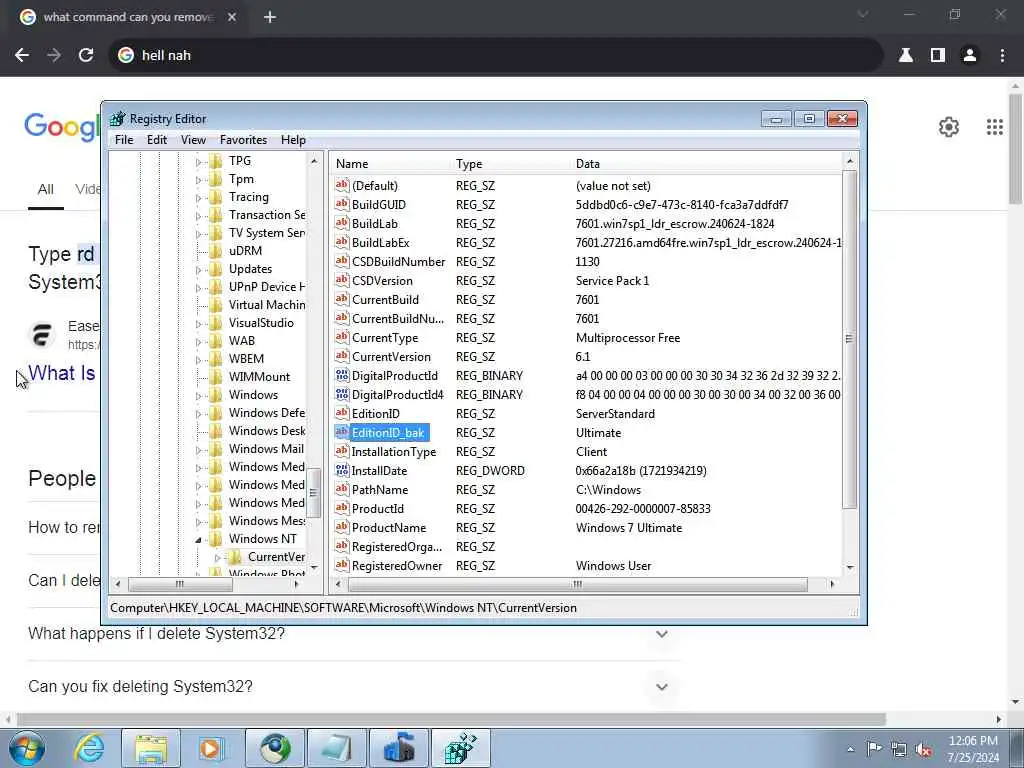Expand the WBEM tree node
The height and width of the screenshot is (768, 1024).
coord(199,359)
